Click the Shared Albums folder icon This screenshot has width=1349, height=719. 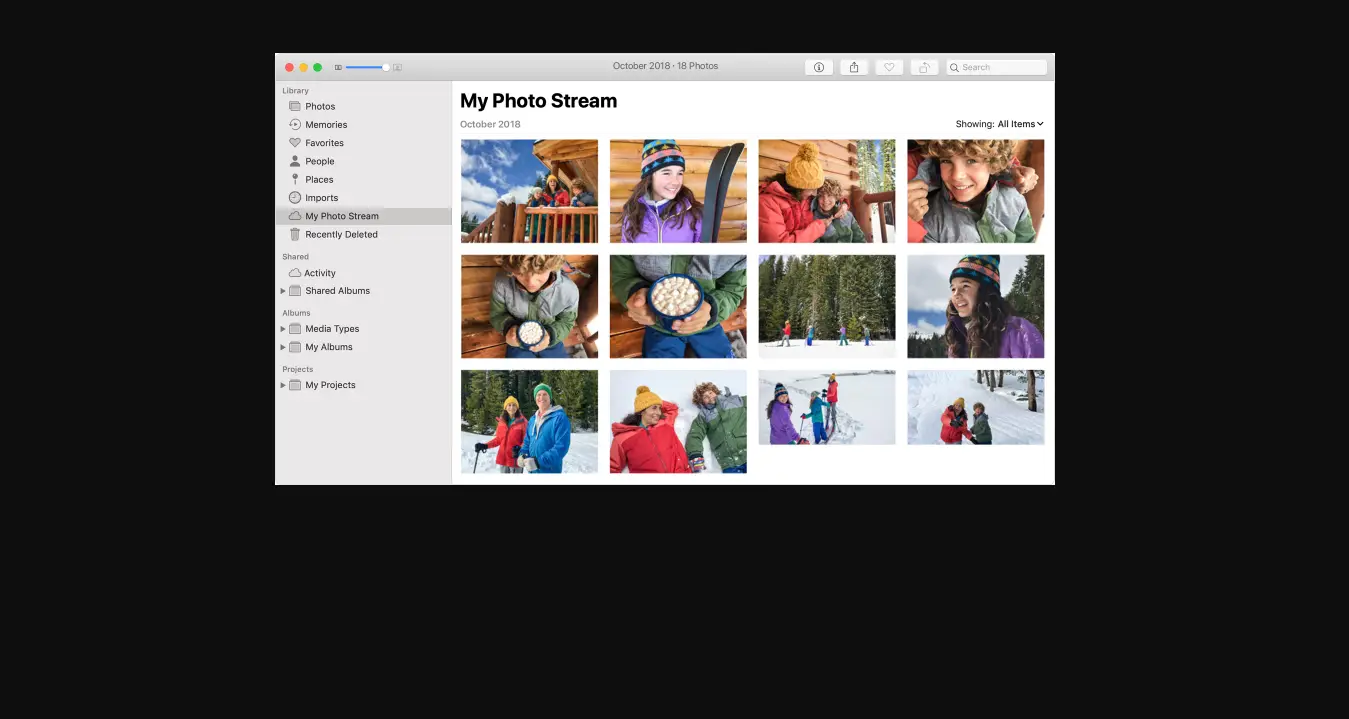[295, 291]
